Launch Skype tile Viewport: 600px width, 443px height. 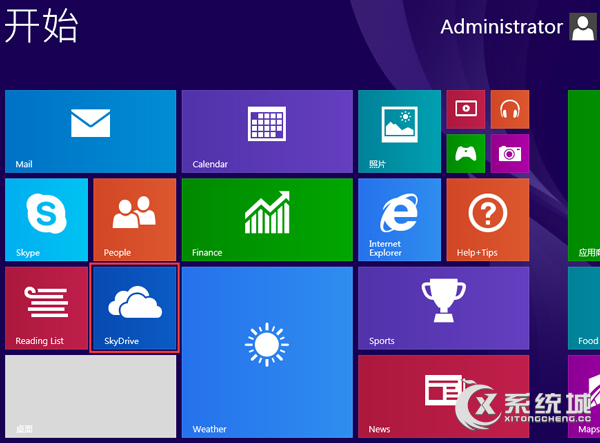(x=46, y=220)
